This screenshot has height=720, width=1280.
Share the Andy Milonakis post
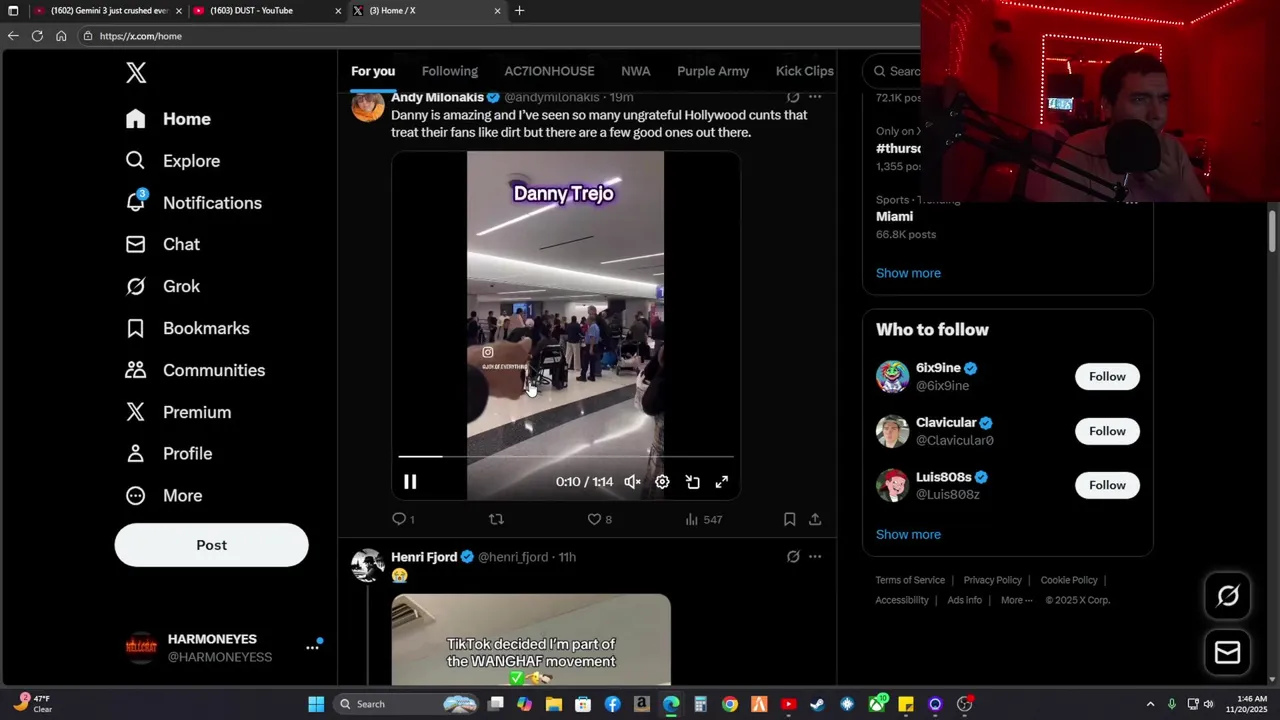tap(815, 519)
